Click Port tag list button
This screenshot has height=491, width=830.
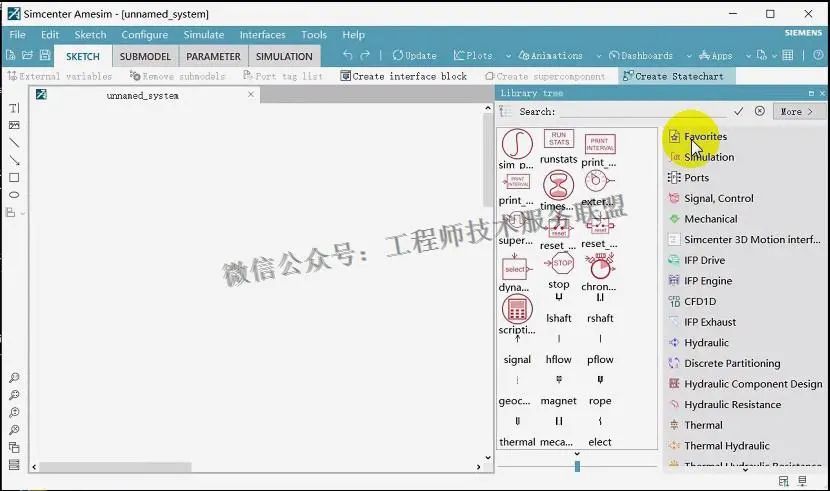tap(283, 76)
